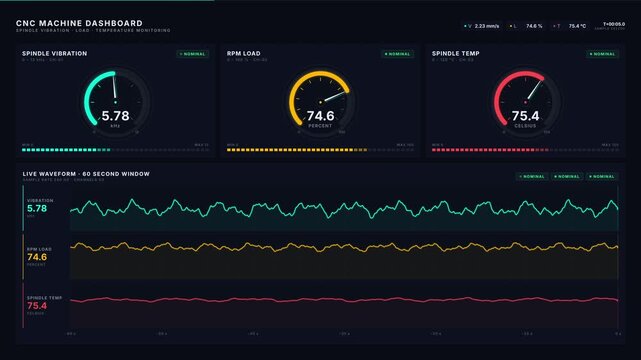The height and width of the screenshot is (360, 641).
Task: Click the LIVE WAVEFORM 60 SECOND WINDOW heading
Action: click(x=86, y=174)
